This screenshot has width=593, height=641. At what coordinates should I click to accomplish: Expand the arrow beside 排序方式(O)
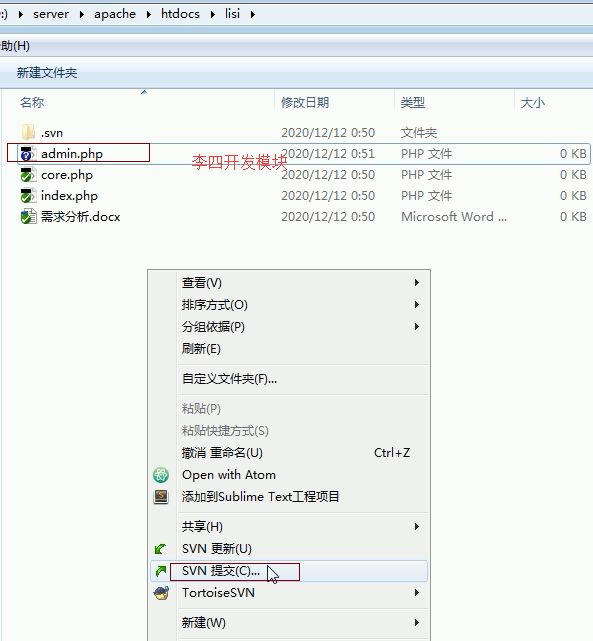(416, 305)
